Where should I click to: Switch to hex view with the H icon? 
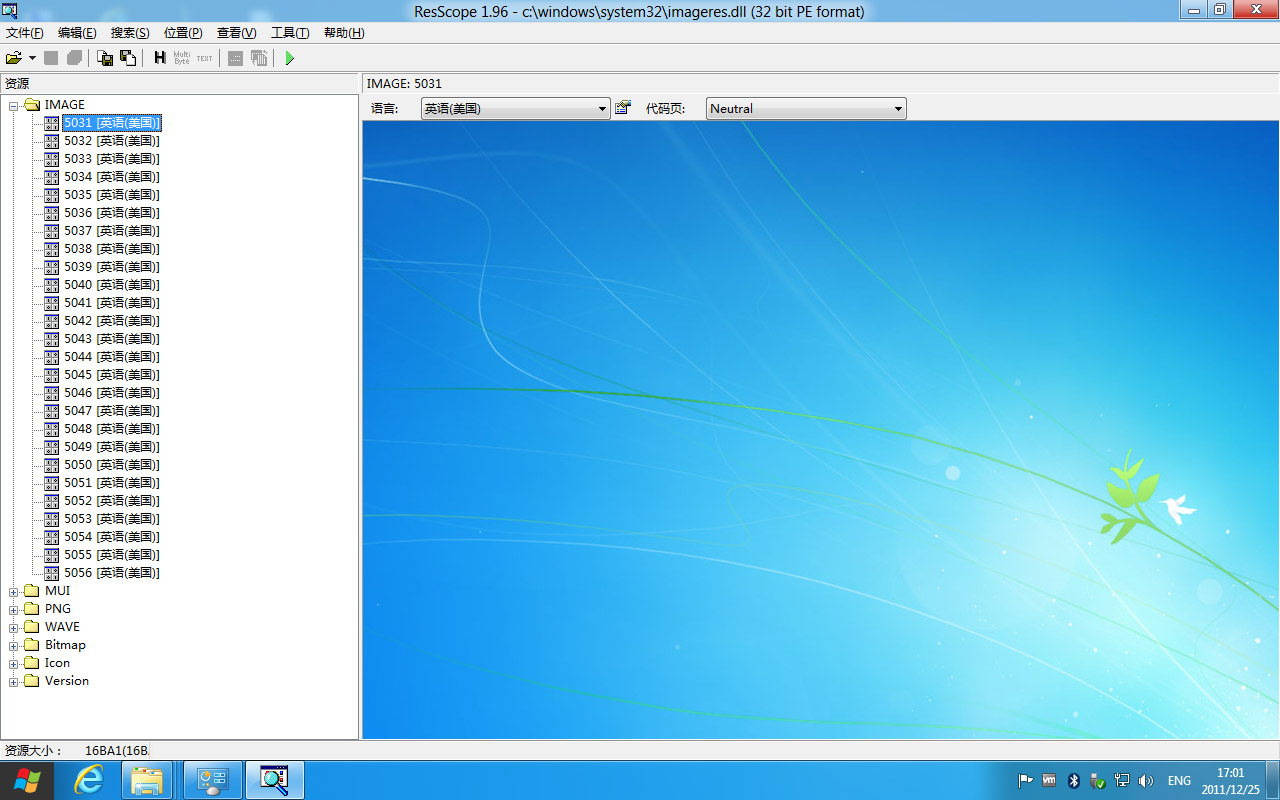click(x=159, y=58)
